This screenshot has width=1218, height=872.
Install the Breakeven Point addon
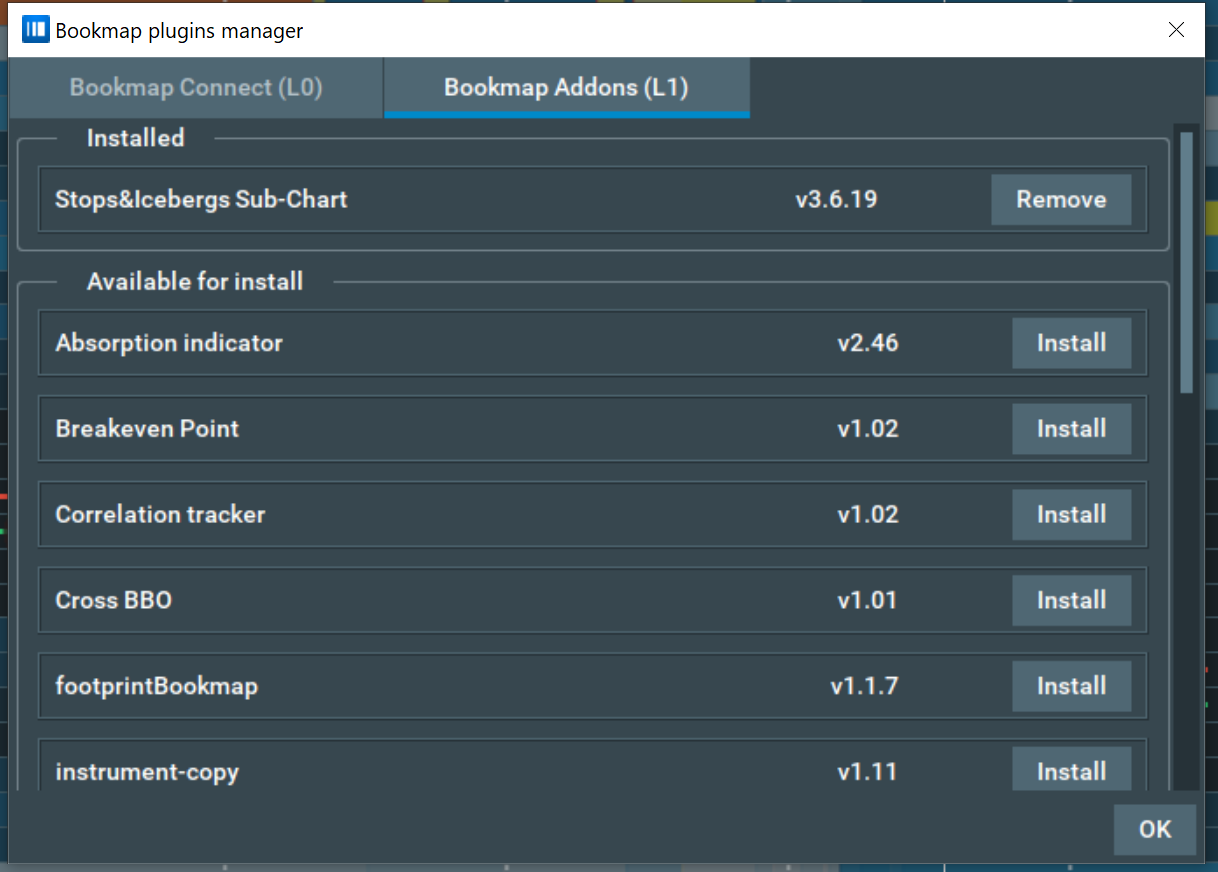1071,429
